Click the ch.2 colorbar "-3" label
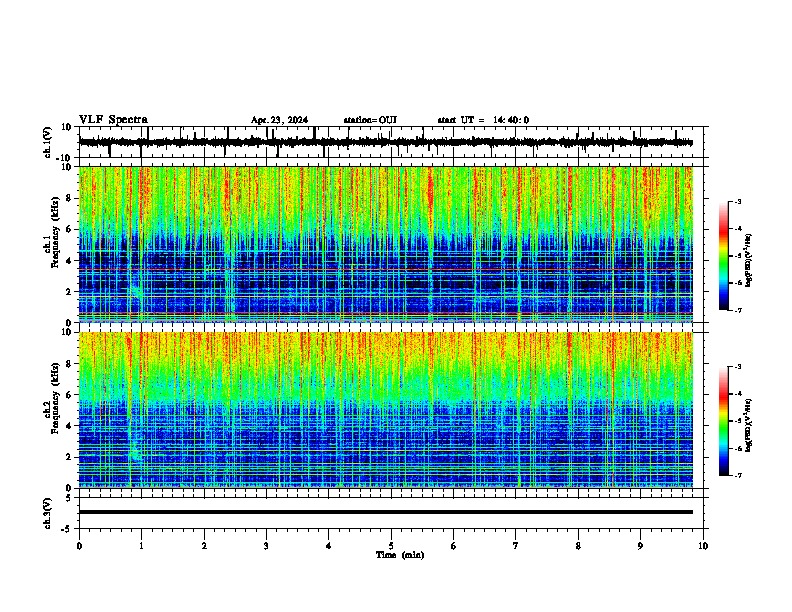The width and height of the screenshot is (792, 612). 738,367
